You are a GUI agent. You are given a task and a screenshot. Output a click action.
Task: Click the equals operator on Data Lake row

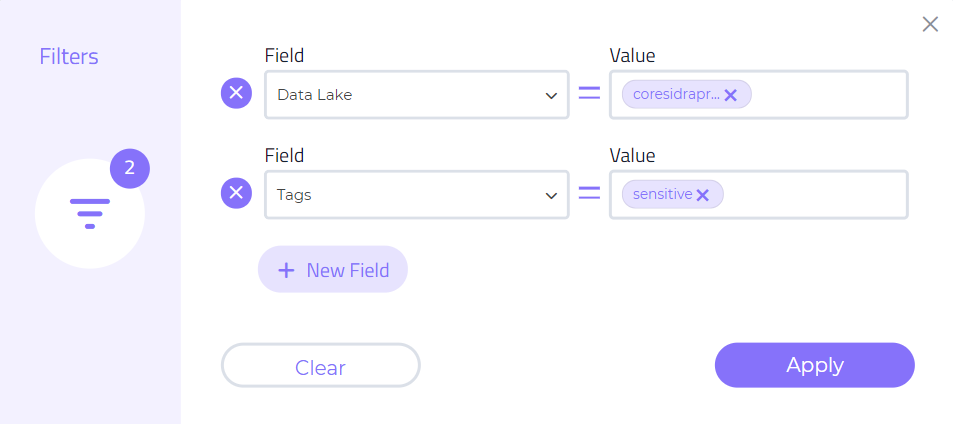coord(589,94)
